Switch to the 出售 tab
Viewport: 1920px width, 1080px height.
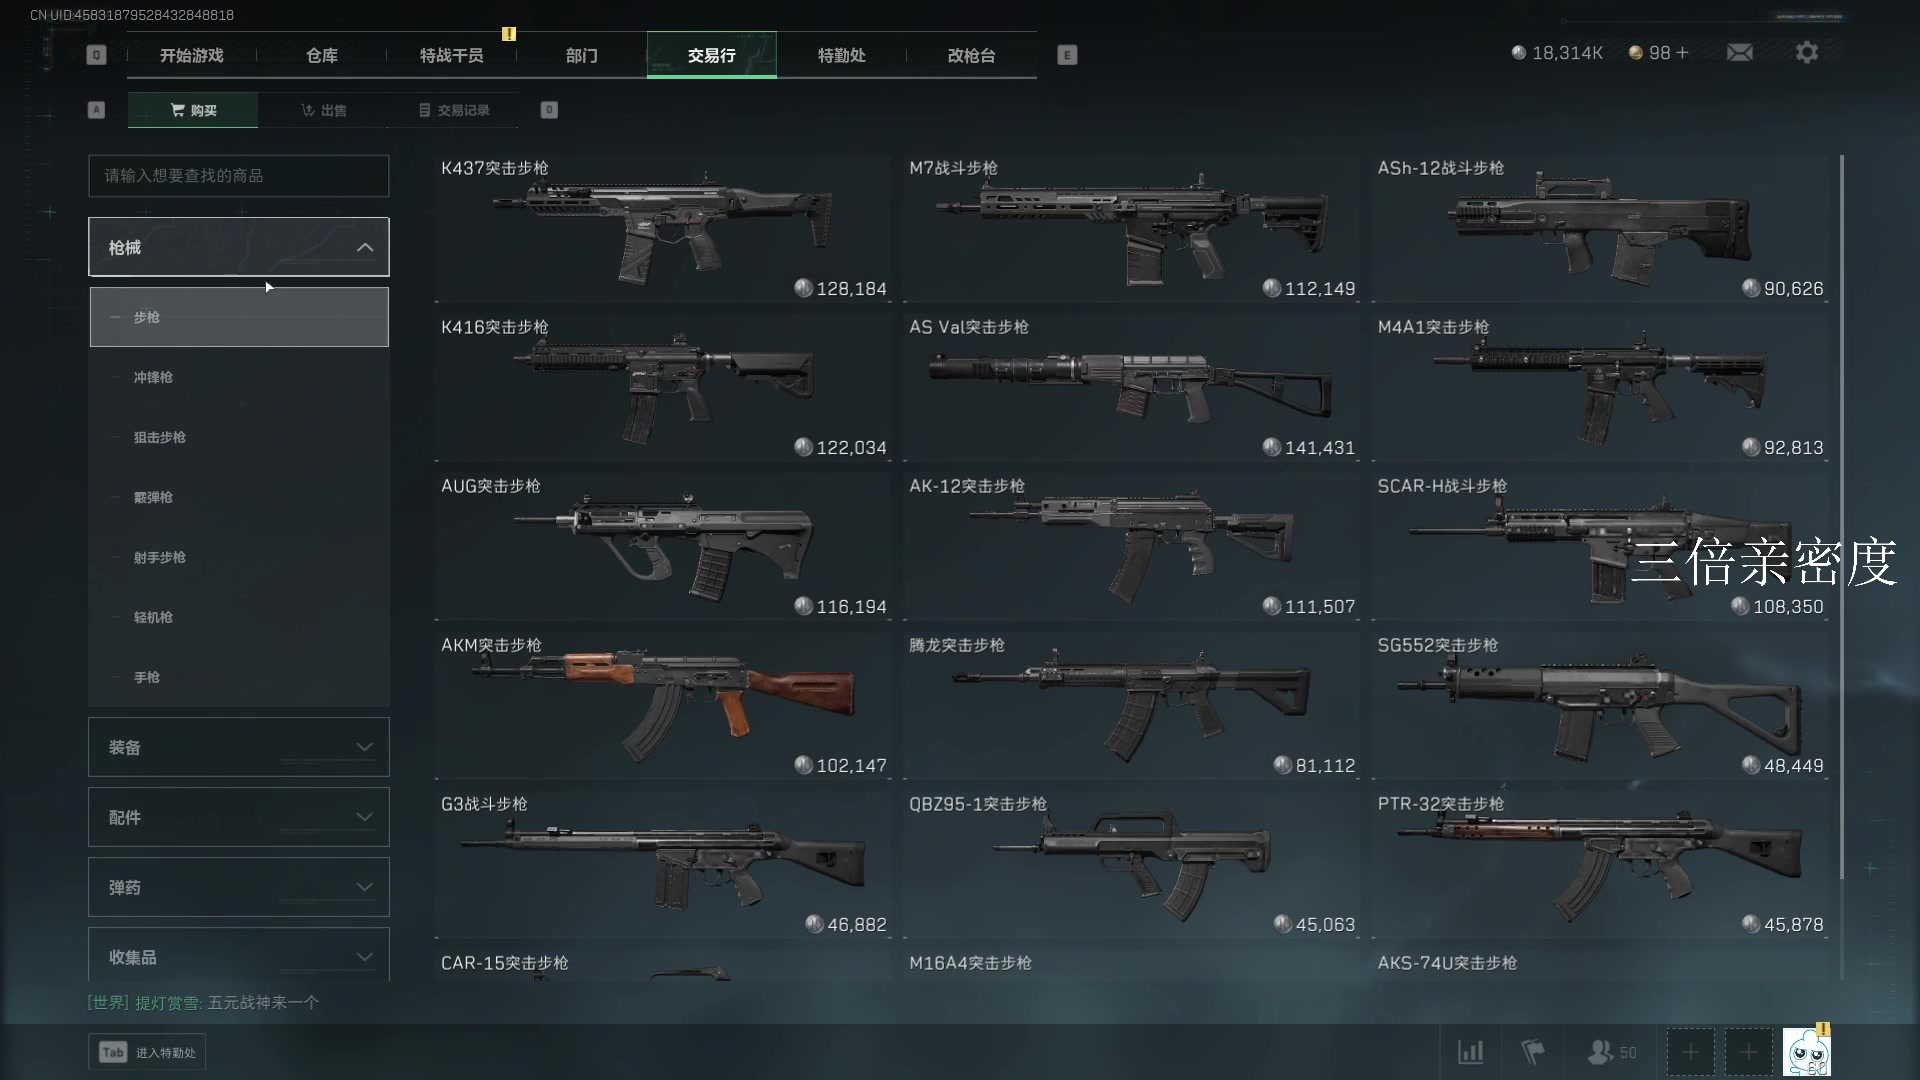(323, 110)
